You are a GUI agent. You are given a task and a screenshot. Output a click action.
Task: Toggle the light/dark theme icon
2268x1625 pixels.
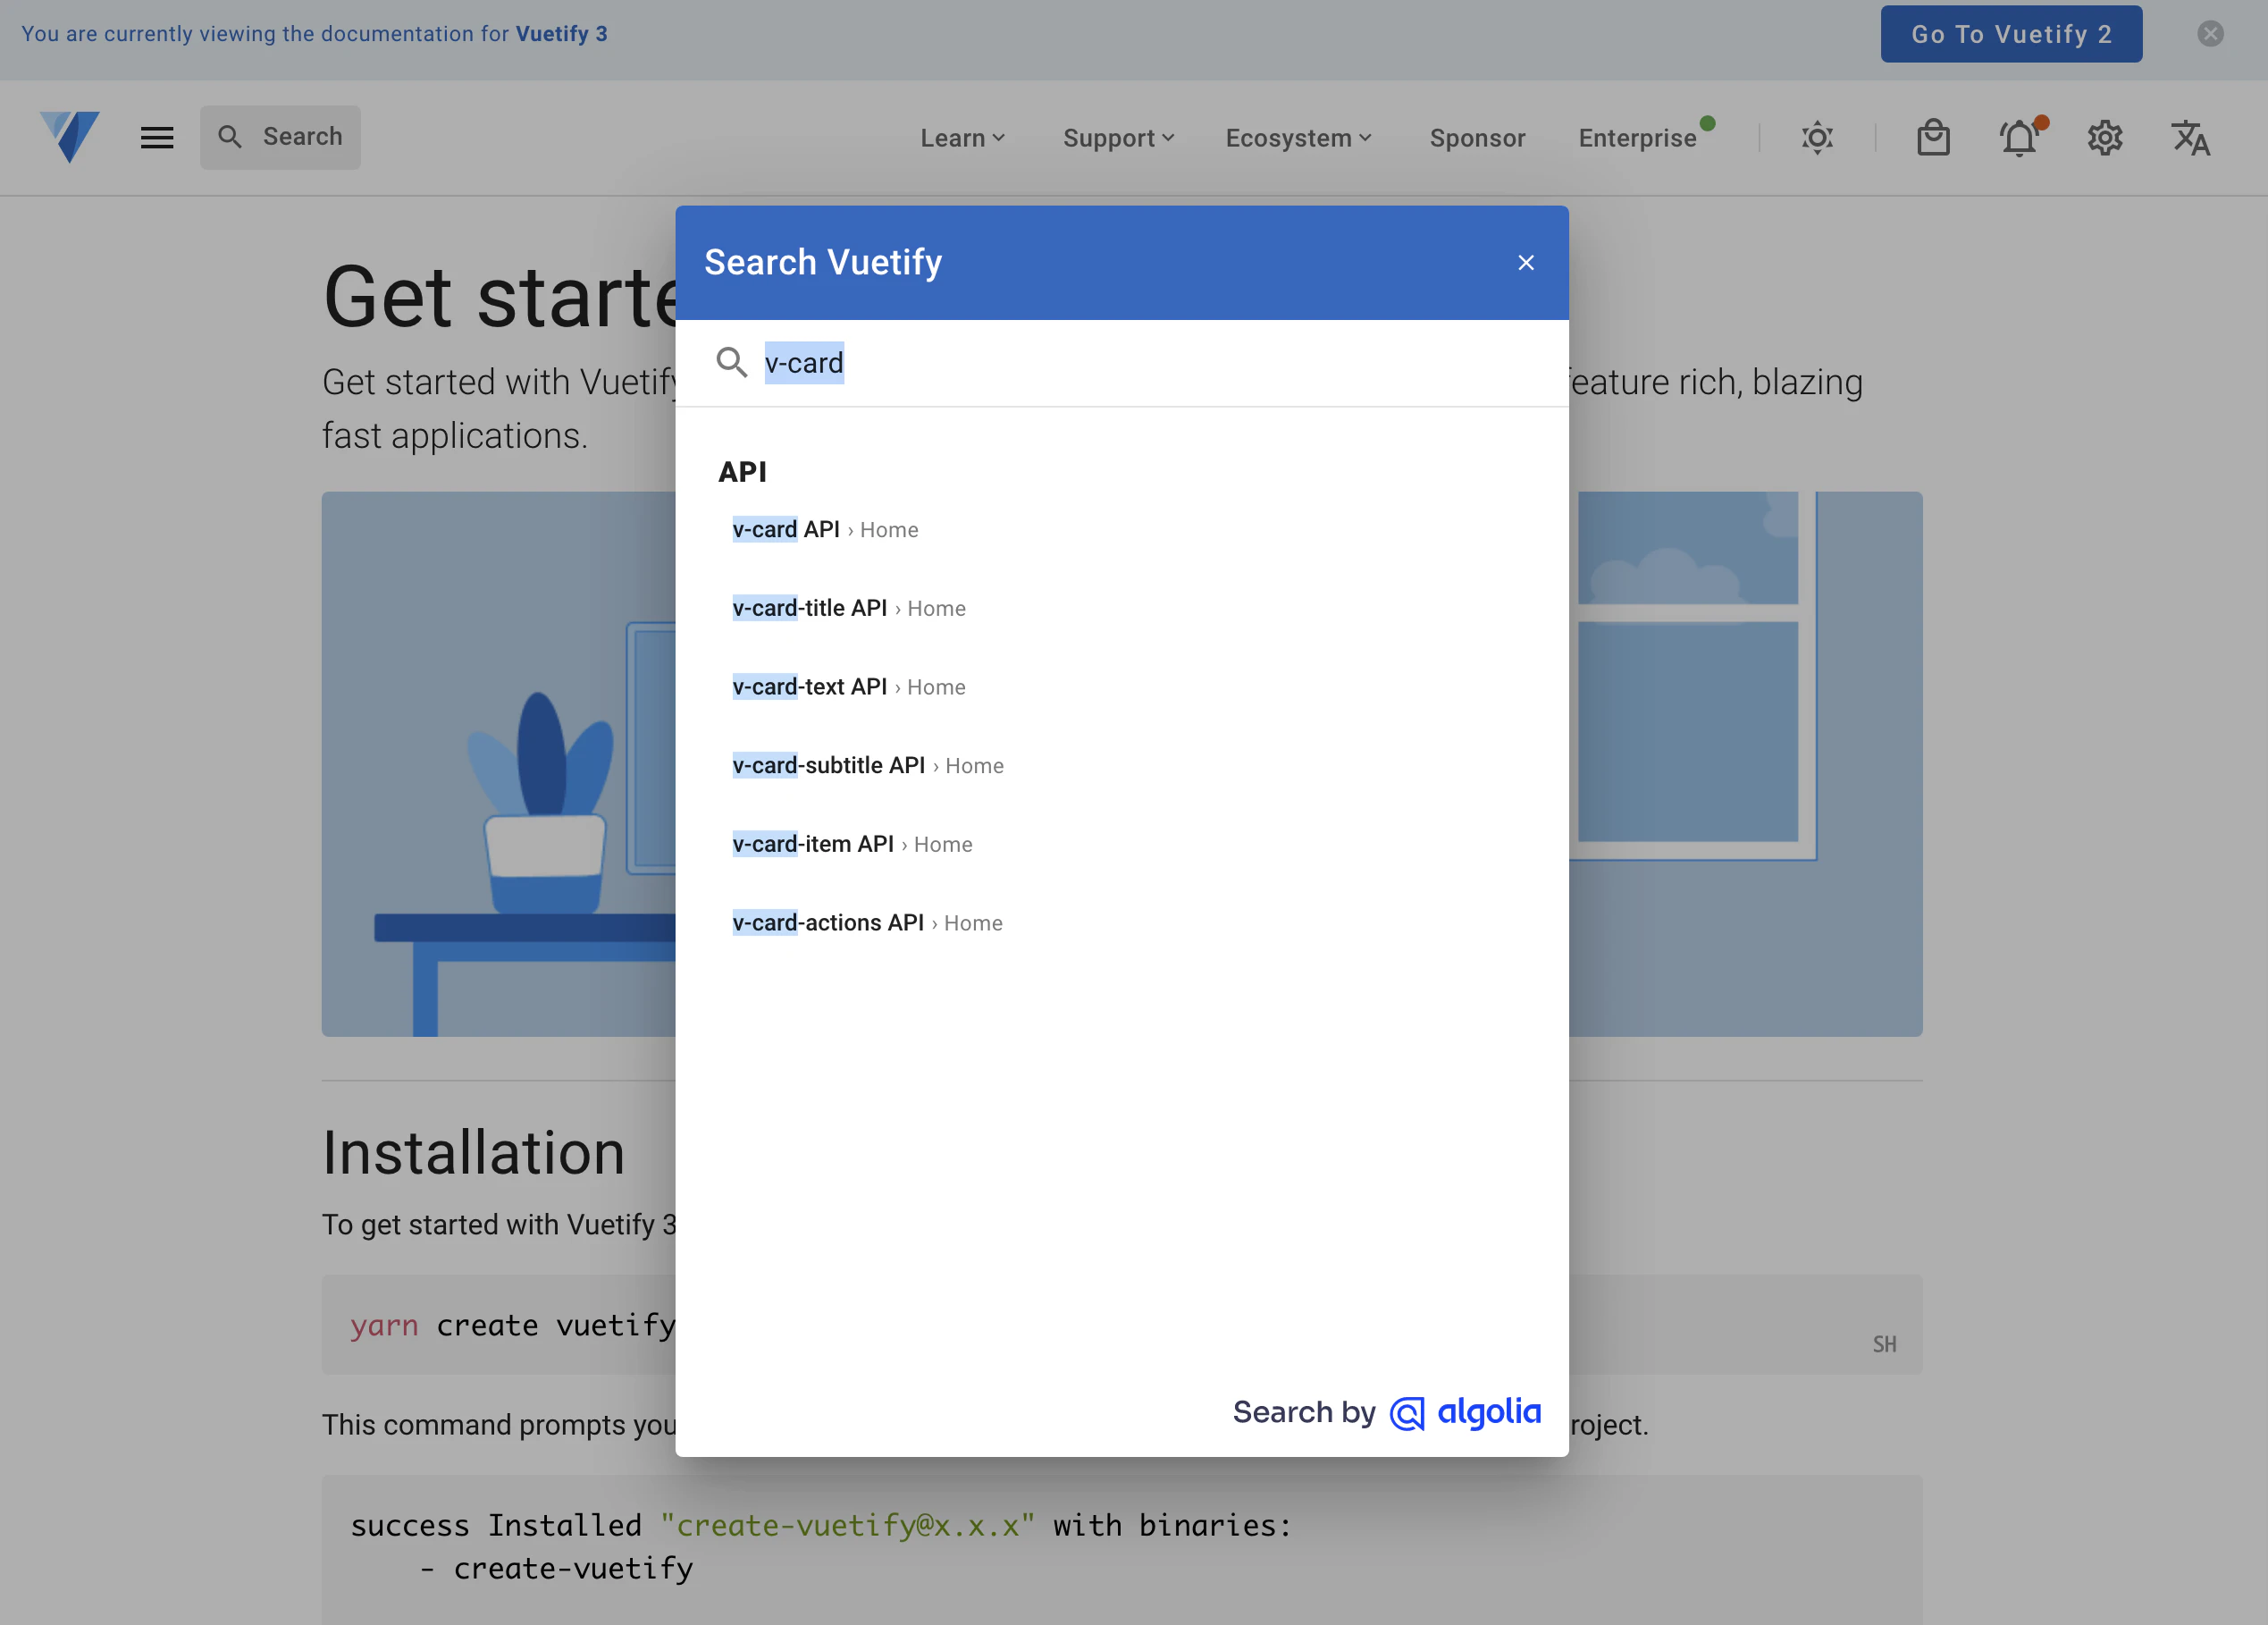1817,137
